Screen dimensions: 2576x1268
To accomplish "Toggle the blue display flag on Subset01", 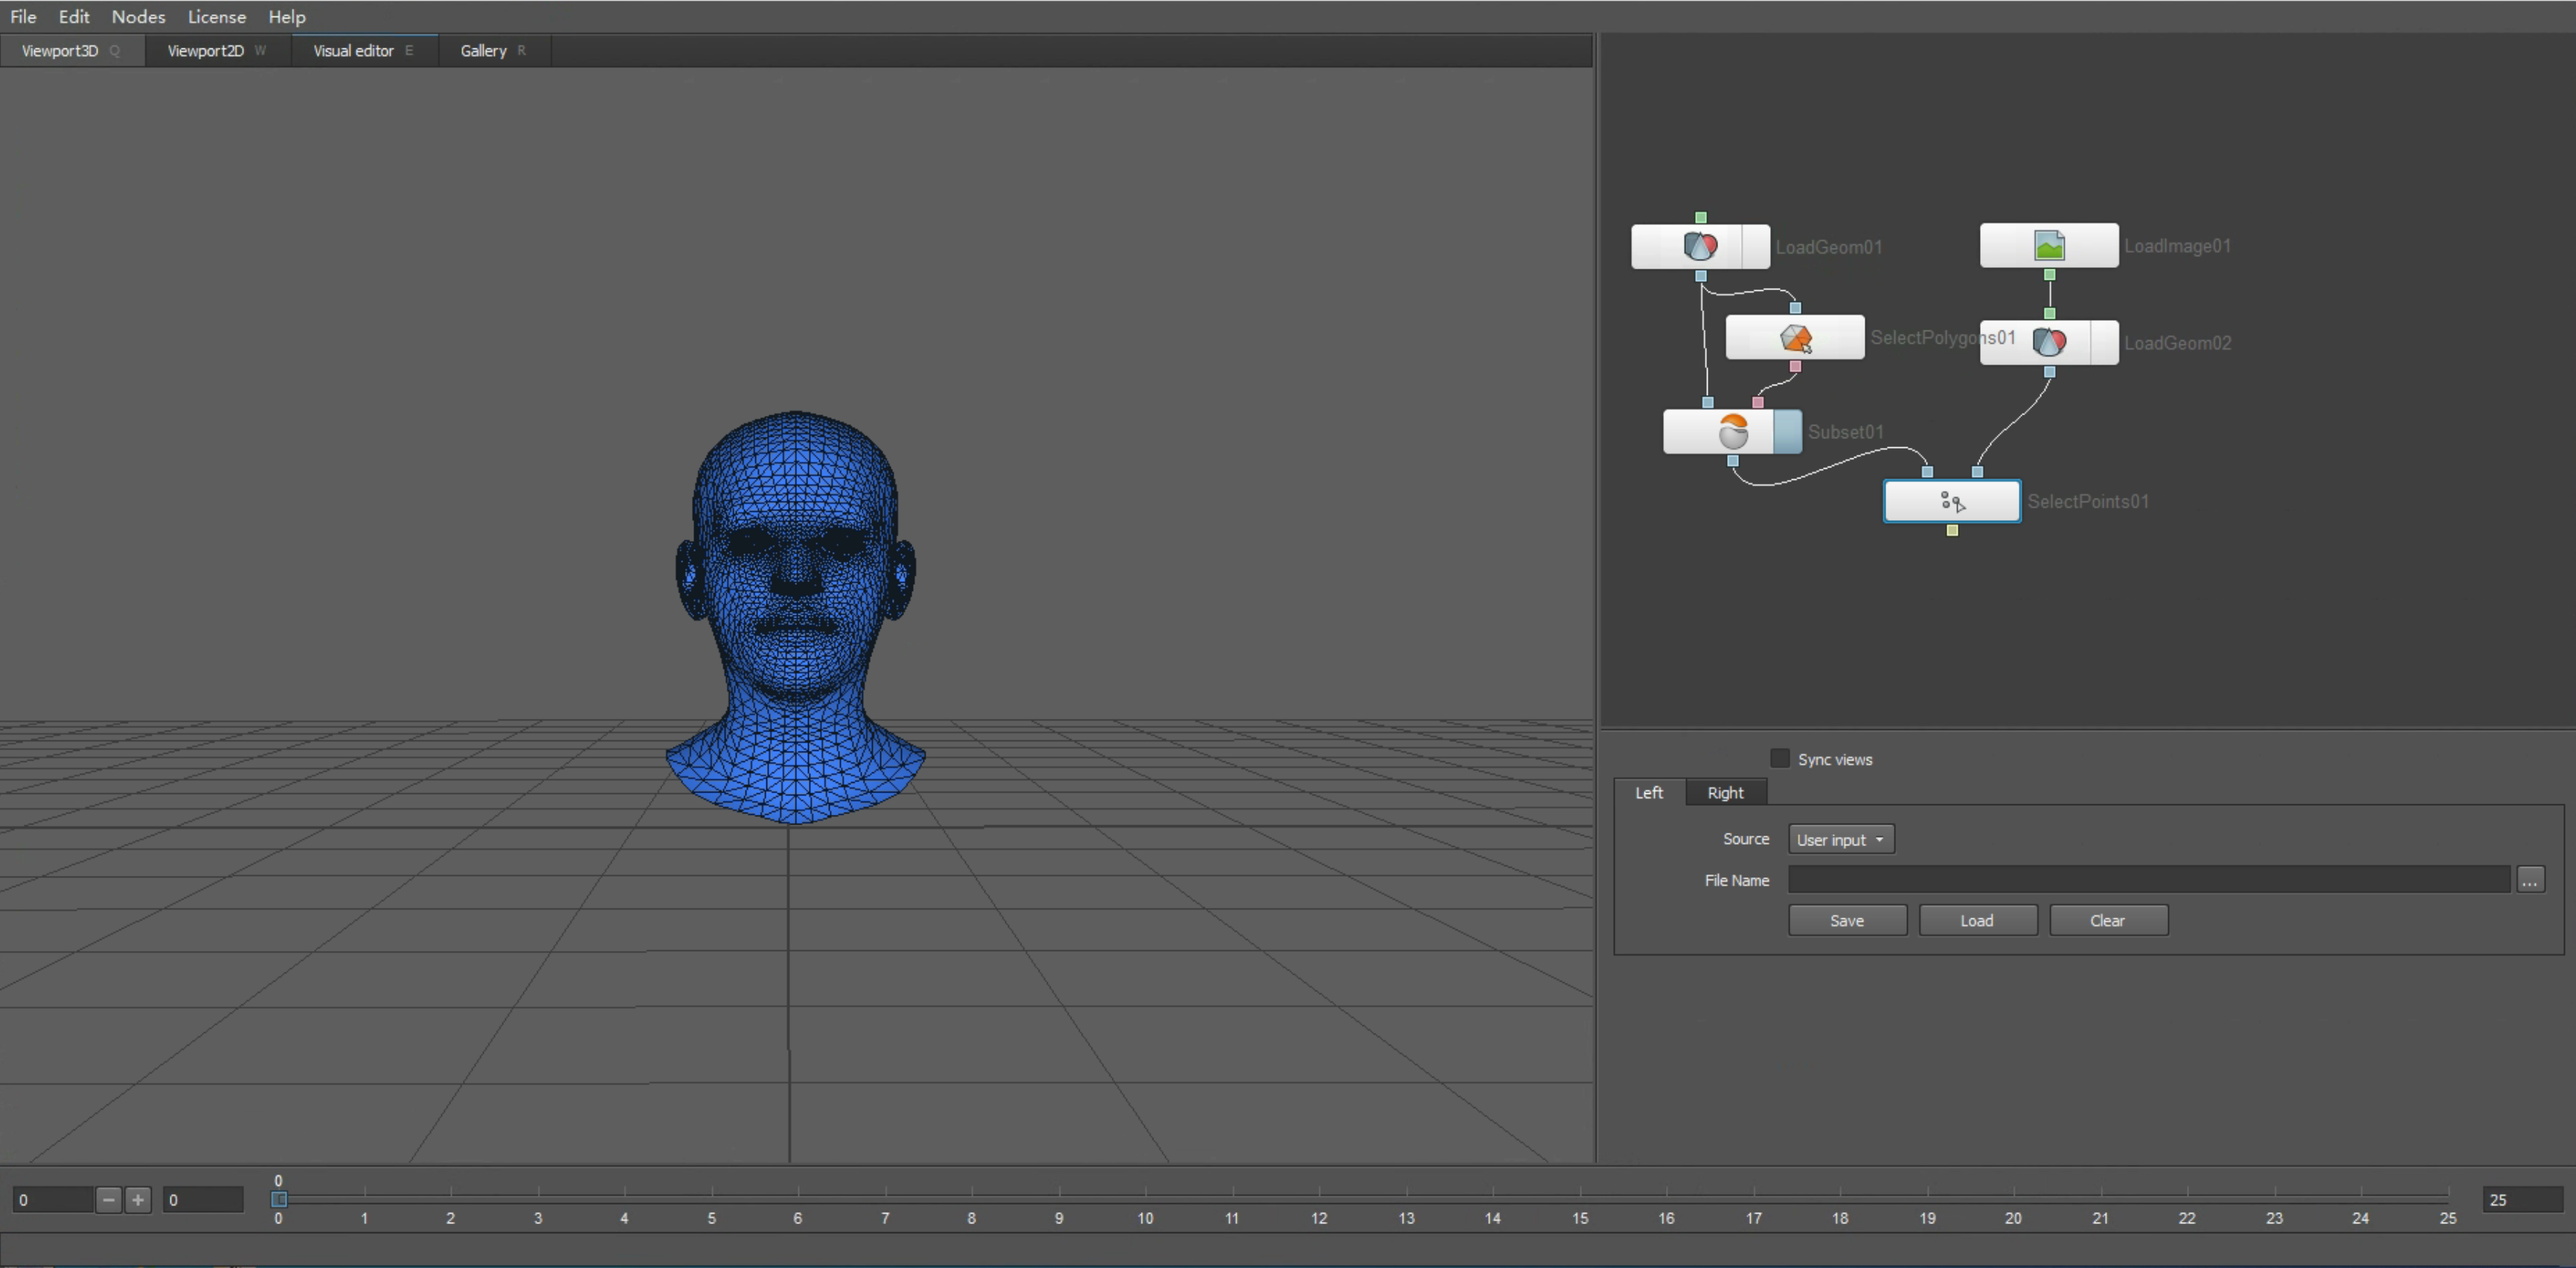I will tap(1787, 432).
